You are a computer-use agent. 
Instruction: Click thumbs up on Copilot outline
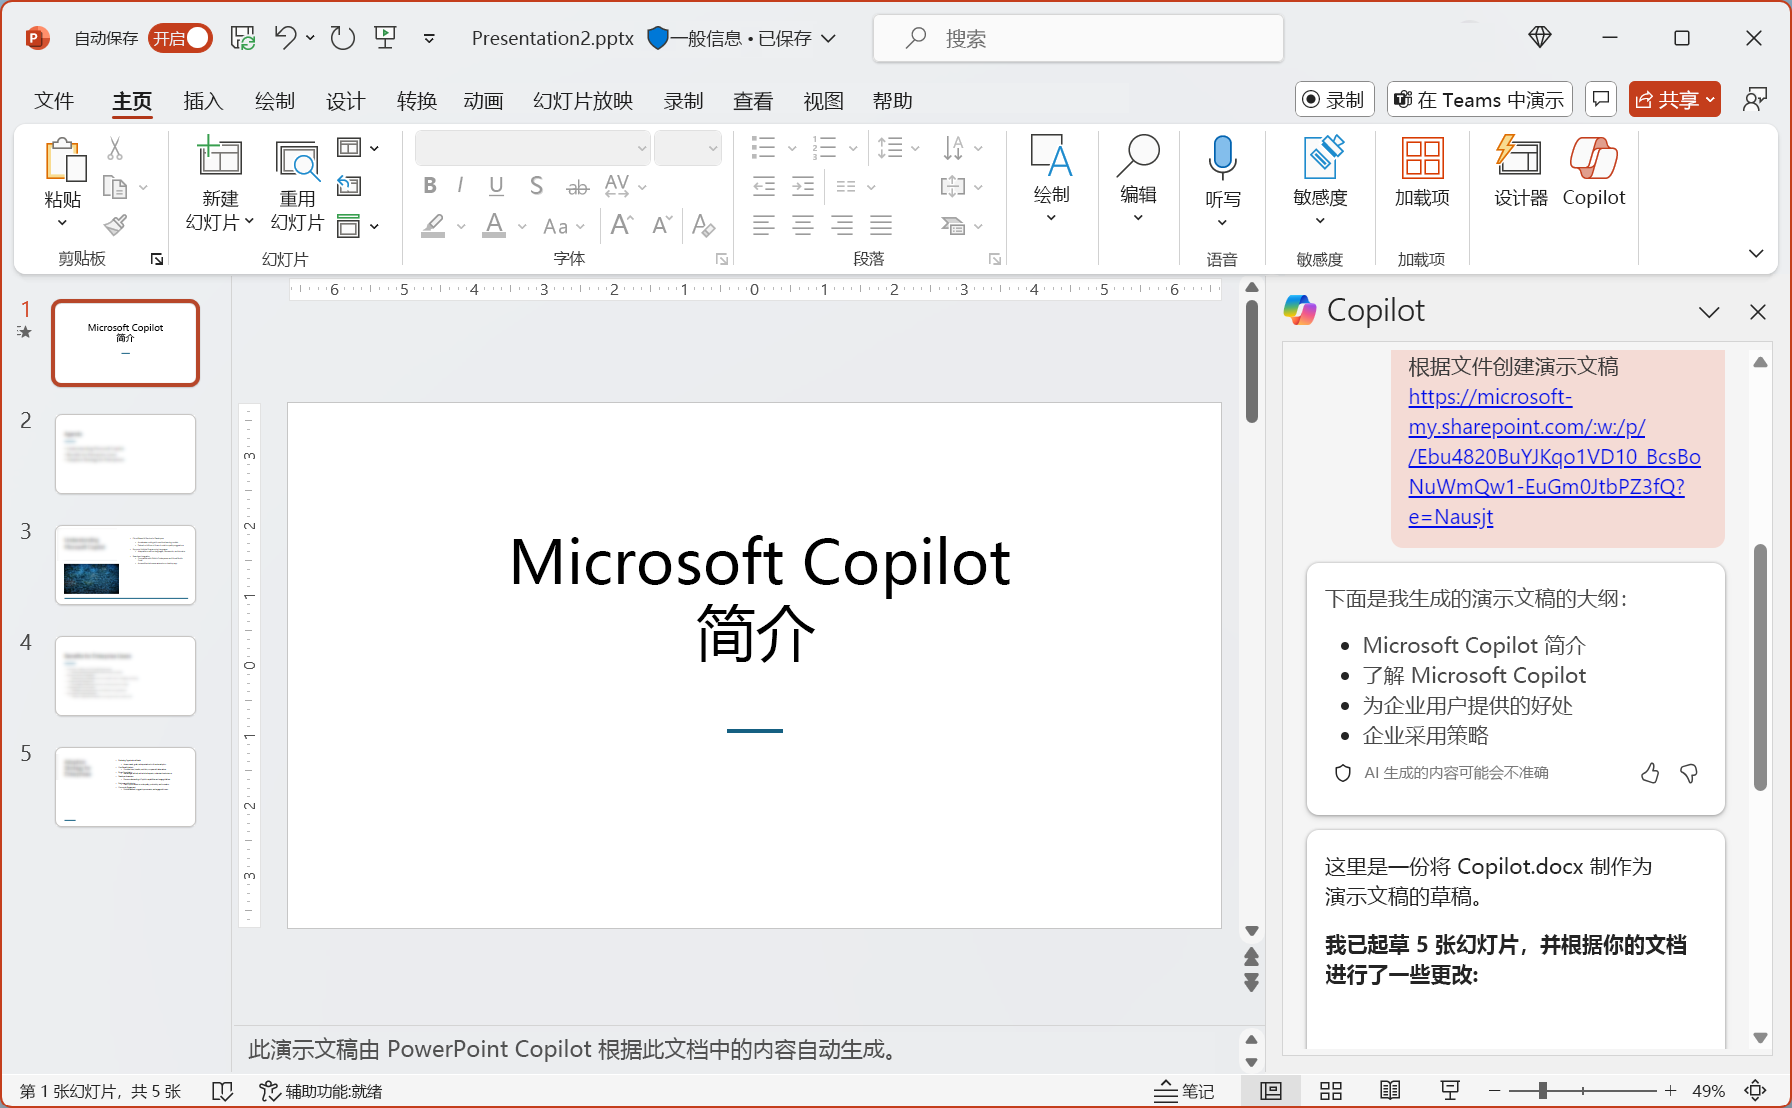point(1650,773)
